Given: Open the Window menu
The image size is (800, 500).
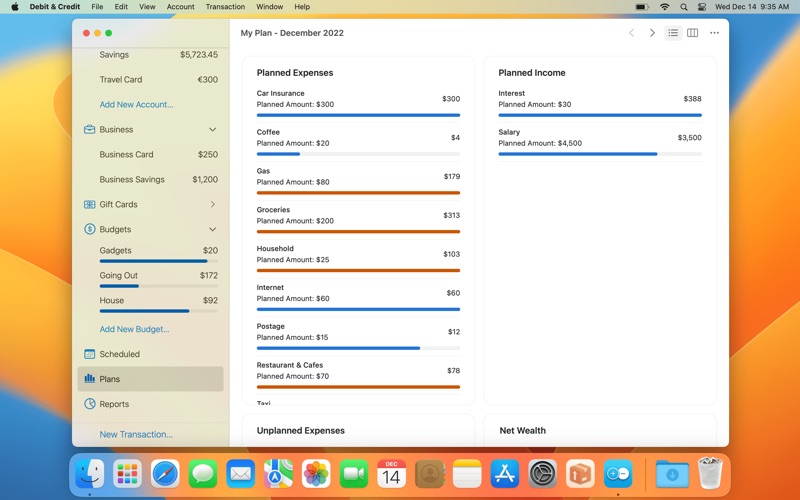Looking at the screenshot, I should (x=269, y=7).
